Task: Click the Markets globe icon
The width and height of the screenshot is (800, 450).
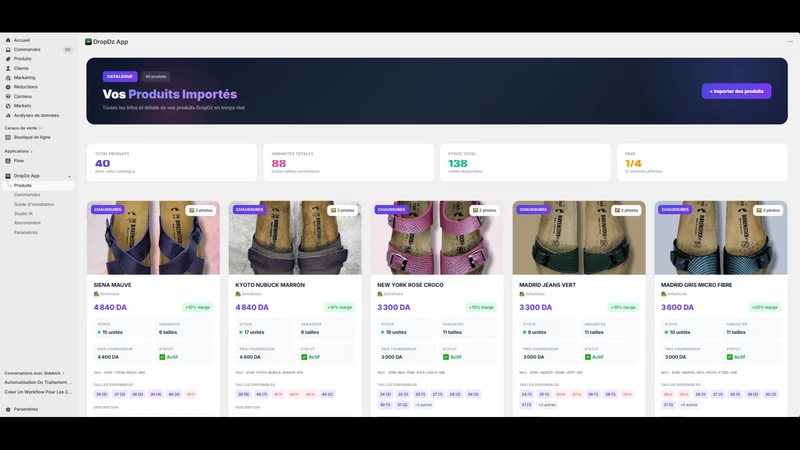Action: (8, 106)
